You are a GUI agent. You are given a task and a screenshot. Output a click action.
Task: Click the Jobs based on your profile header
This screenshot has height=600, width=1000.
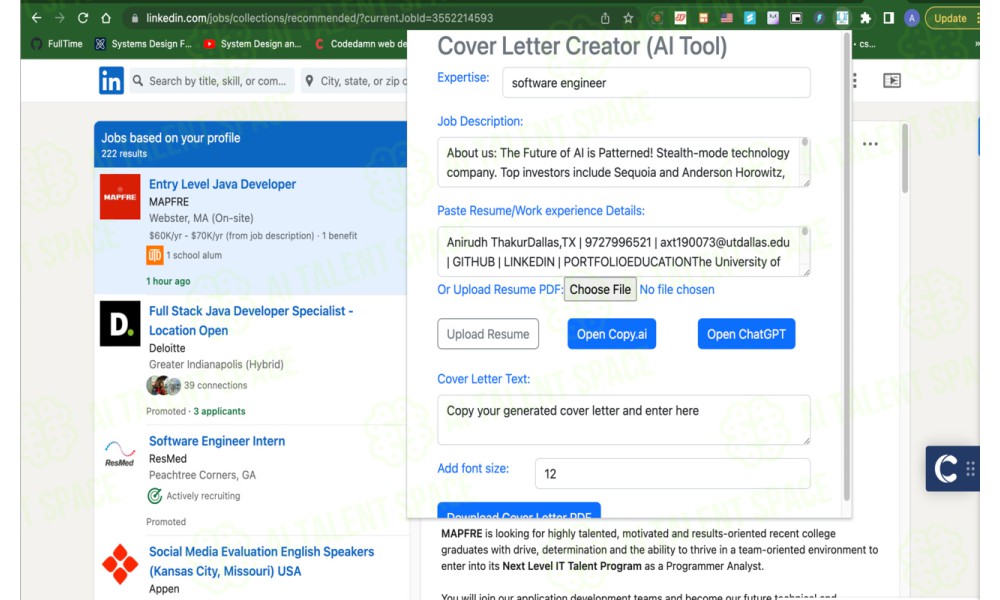[171, 138]
